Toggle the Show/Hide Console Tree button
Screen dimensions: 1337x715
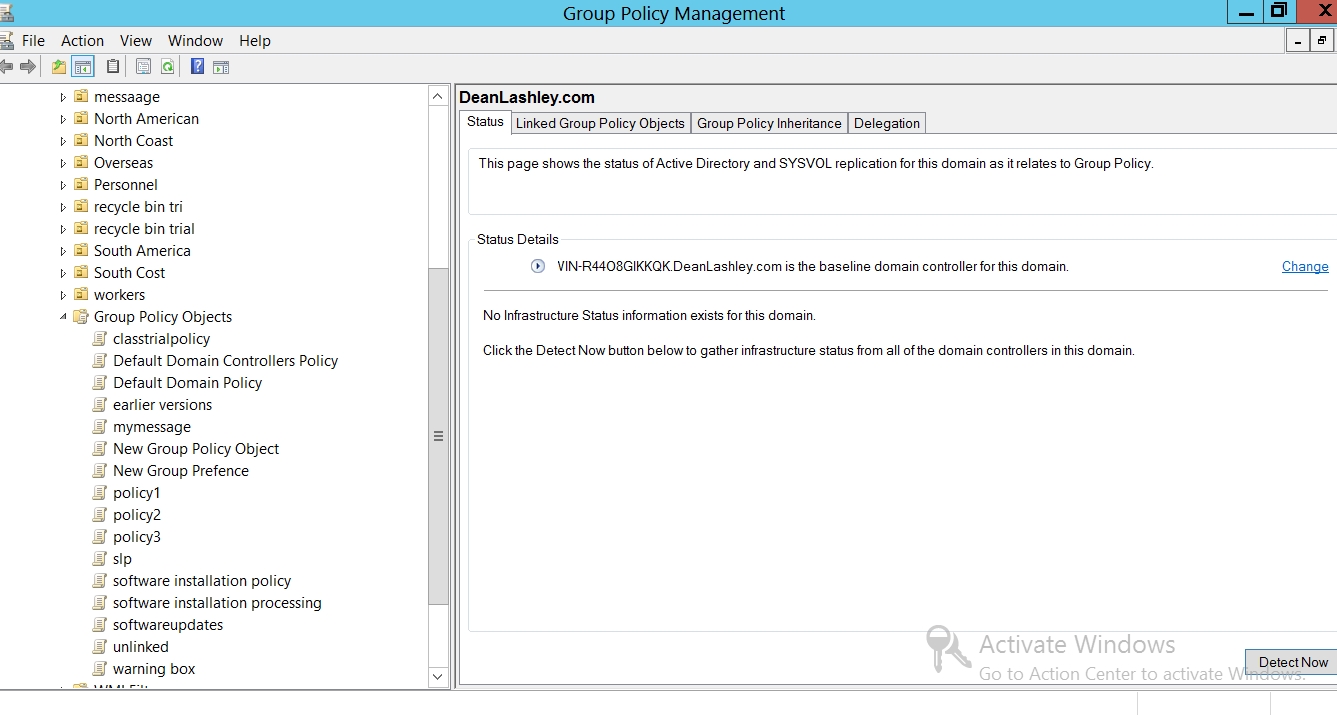(83, 67)
